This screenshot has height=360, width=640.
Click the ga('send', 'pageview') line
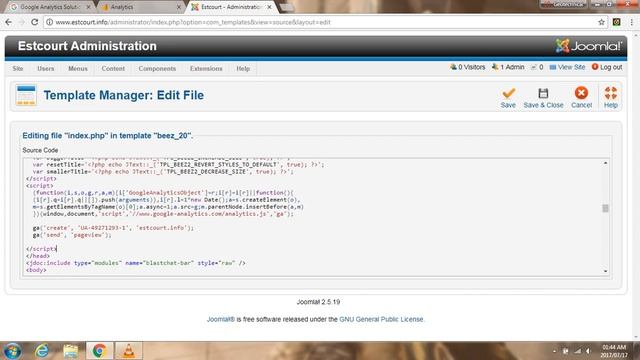click(72, 235)
